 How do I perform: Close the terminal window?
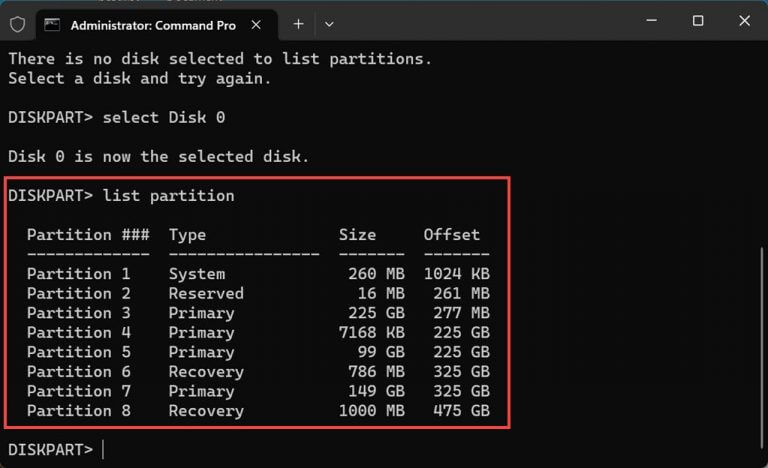tap(744, 21)
